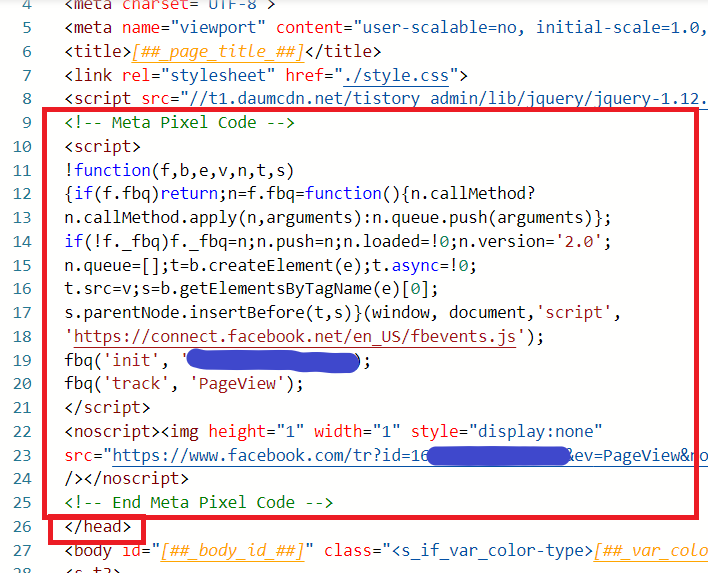Viewport: 708px width, 573px height.
Task: Click the 'End Meta Pixel Code' comment
Action: pos(199,502)
